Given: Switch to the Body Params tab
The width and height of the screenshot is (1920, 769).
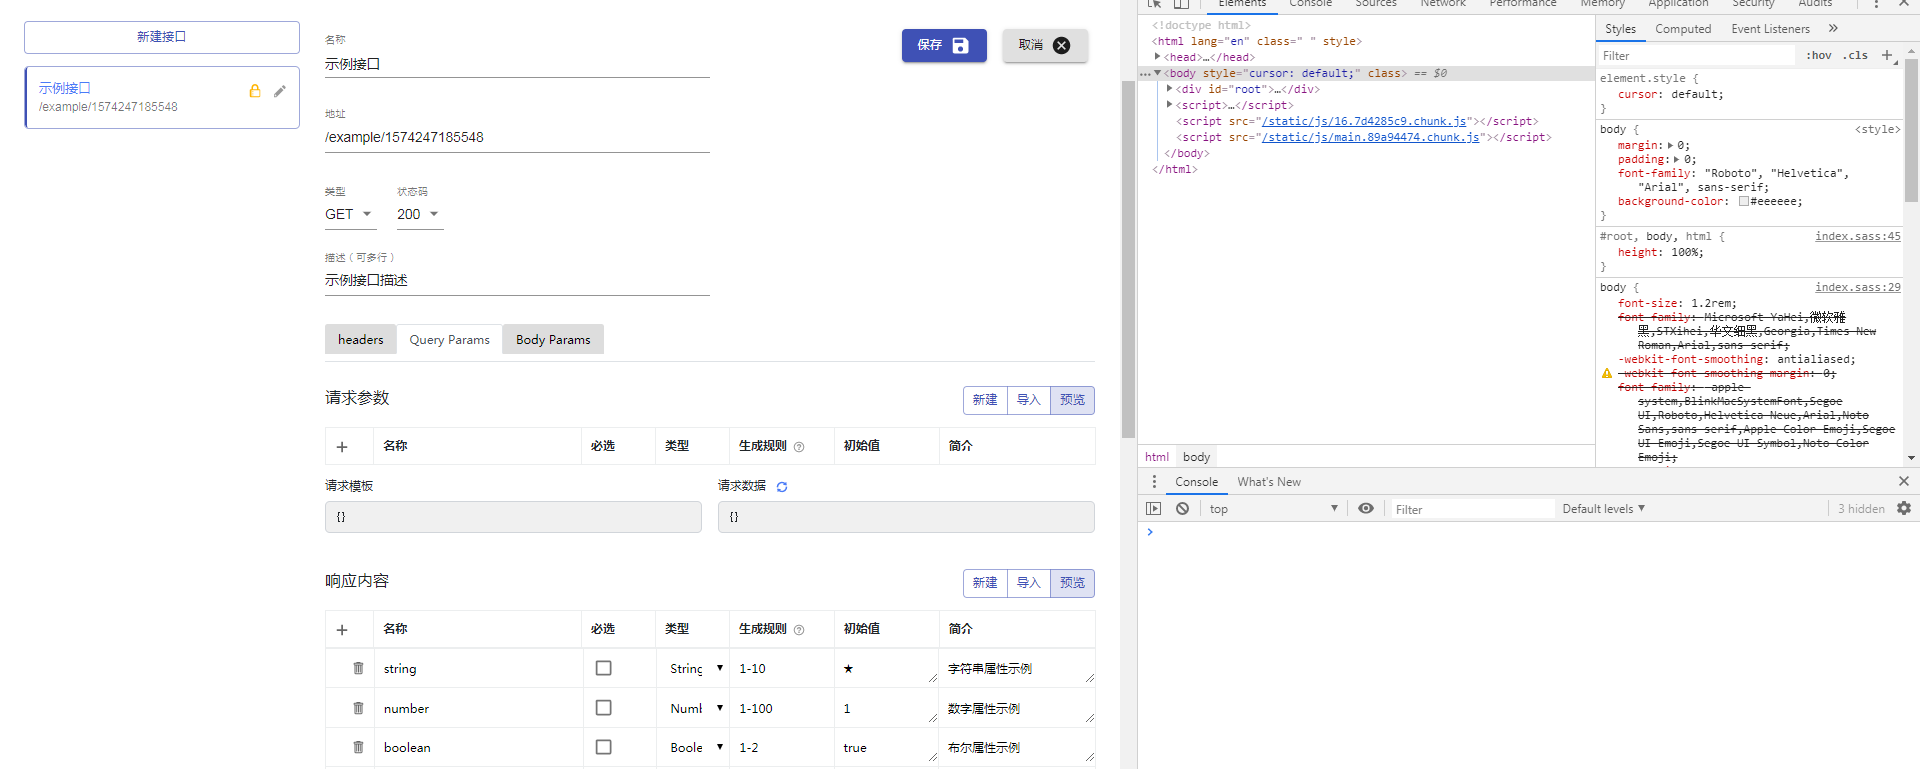Looking at the screenshot, I should coord(553,340).
